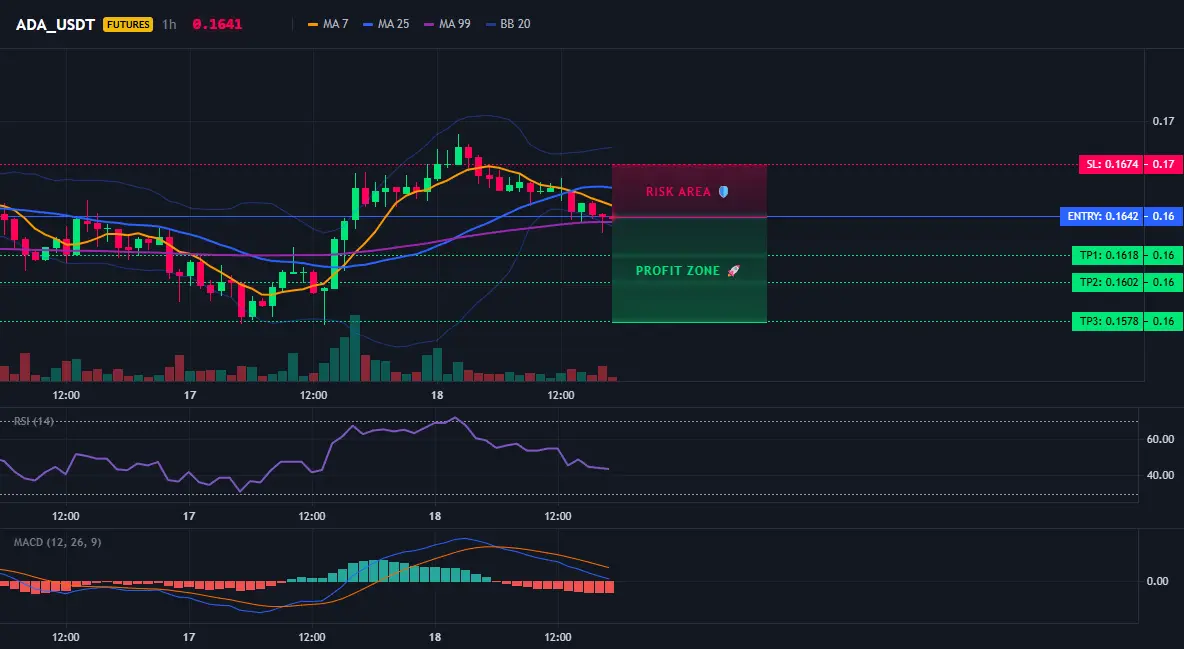Click the 0.00 MACD axis value
The height and width of the screenshot is (649, 1184).
click(1158, 581)
